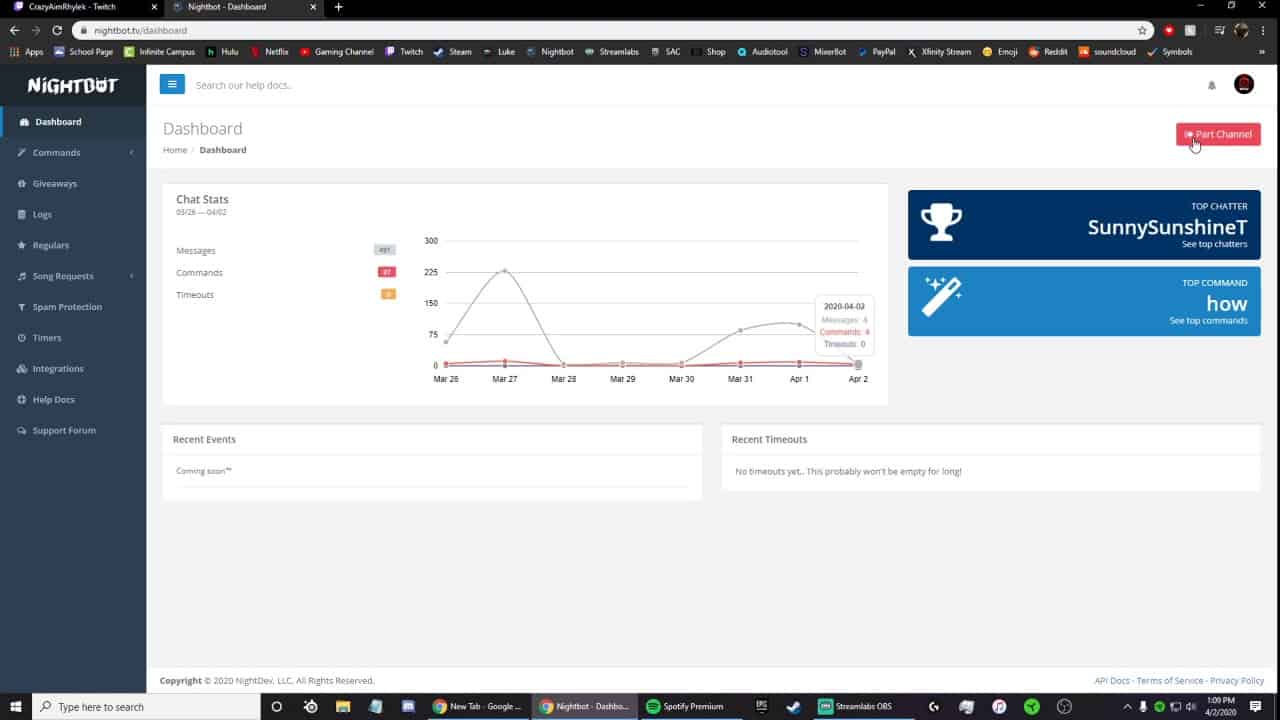Open the Privacy Policy footer link

click(x=1237, y=681)
